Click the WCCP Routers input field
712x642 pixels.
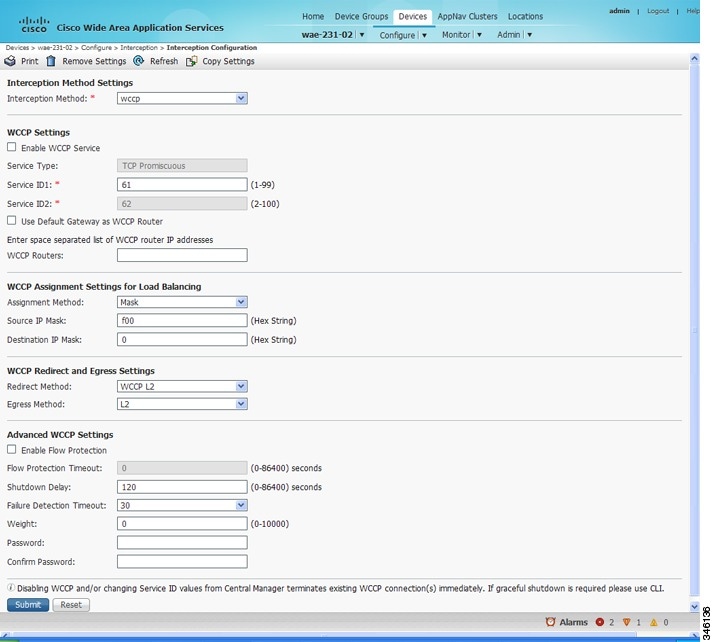(182, 255)
